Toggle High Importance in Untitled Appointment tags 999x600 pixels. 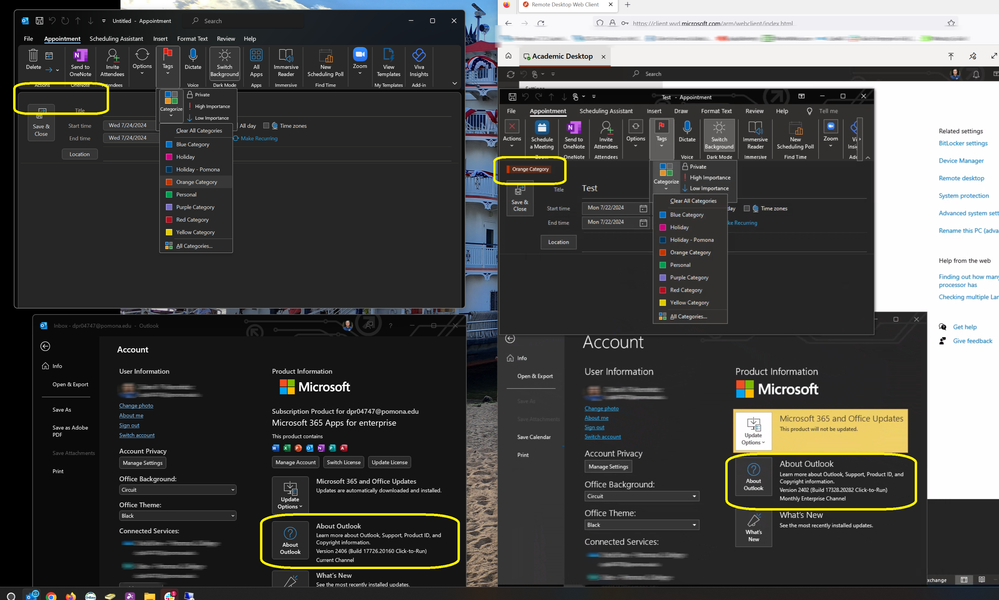click(208, 106)
